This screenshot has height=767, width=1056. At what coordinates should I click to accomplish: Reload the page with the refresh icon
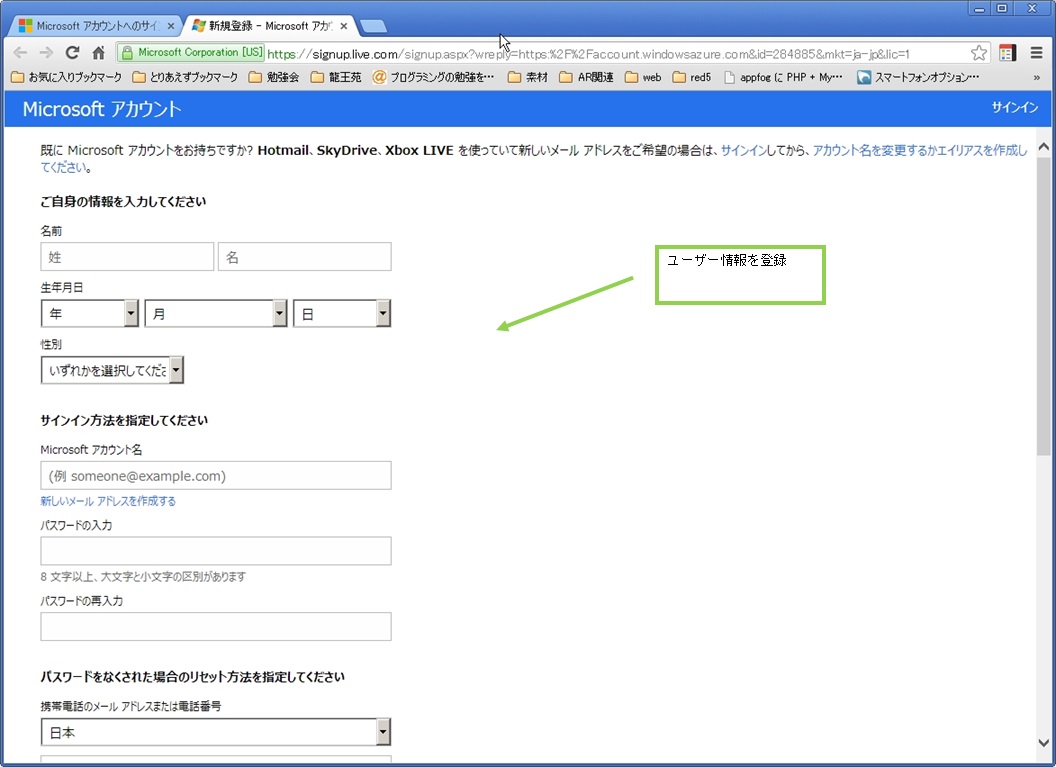point(72,53)
